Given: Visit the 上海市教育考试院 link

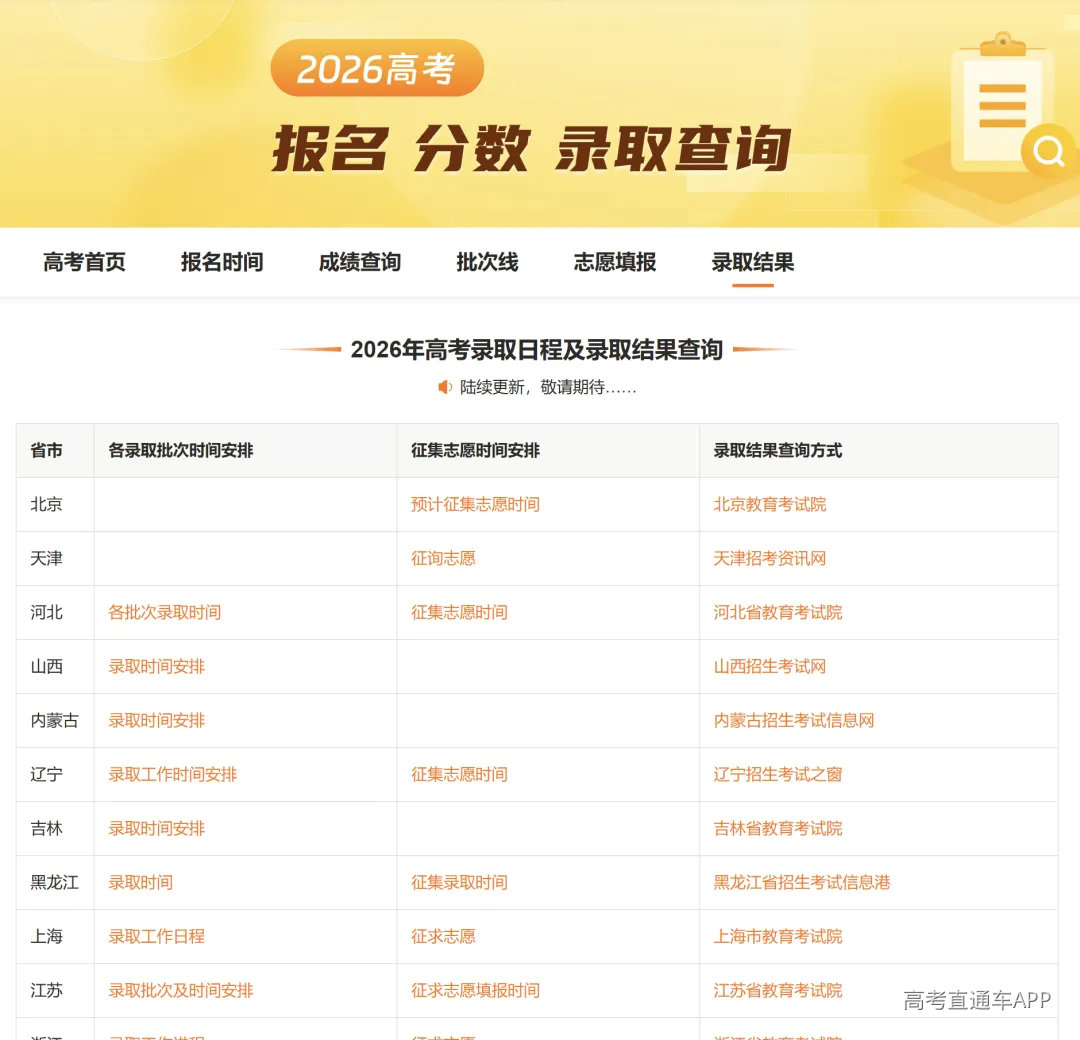Looking at the screenshot, I should (x=778, y=937).
